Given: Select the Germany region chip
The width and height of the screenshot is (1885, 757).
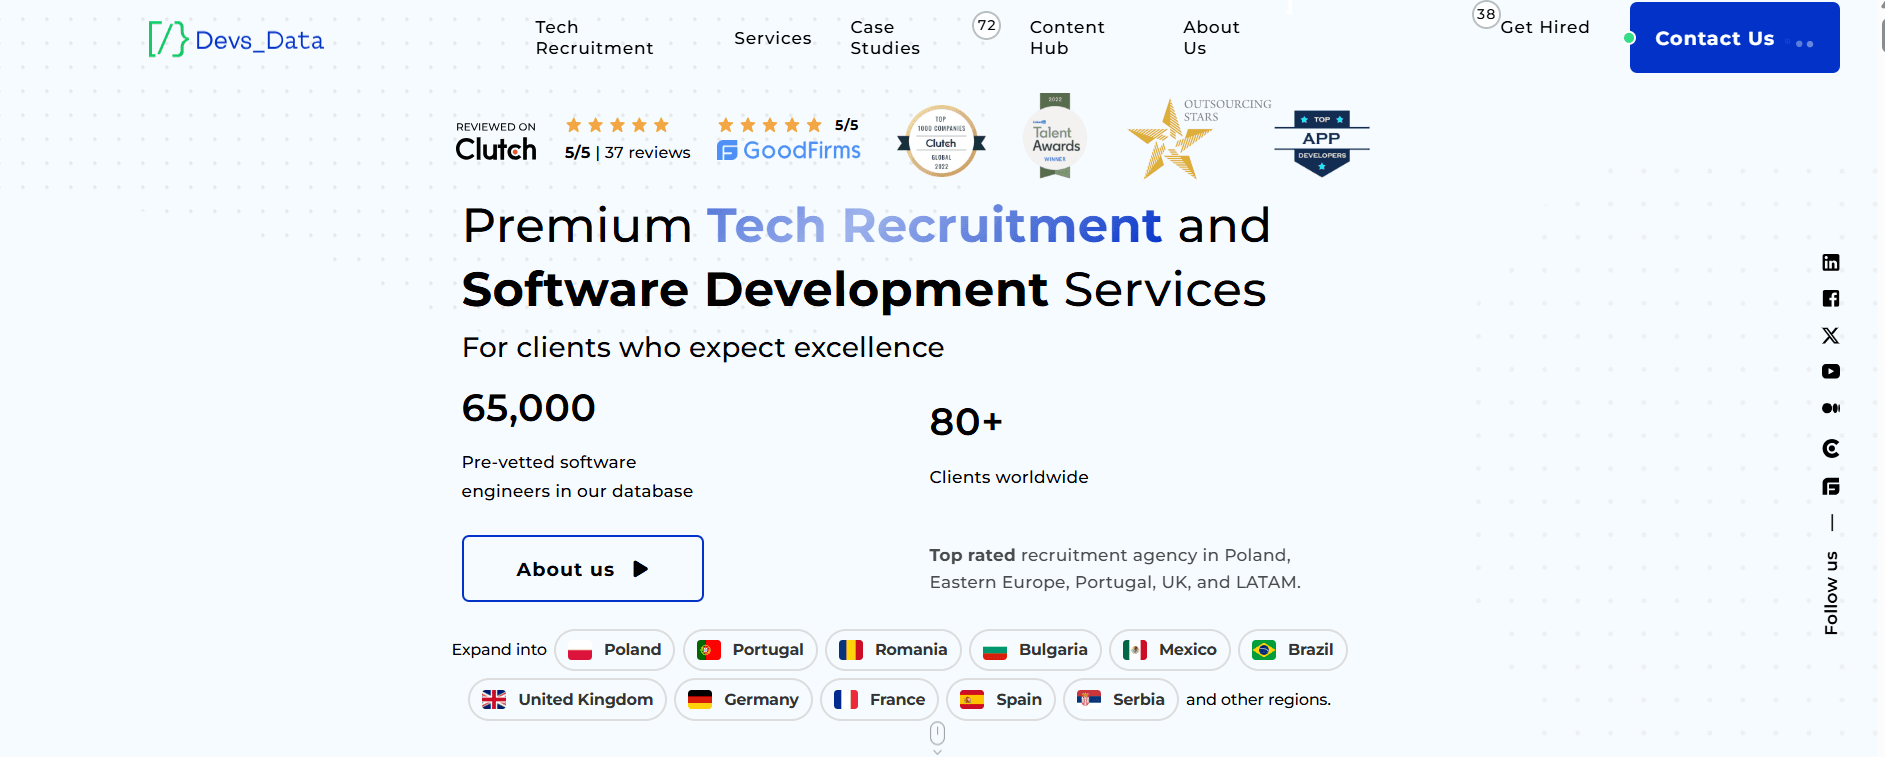Looking at the screenshot, I should 743,700.
